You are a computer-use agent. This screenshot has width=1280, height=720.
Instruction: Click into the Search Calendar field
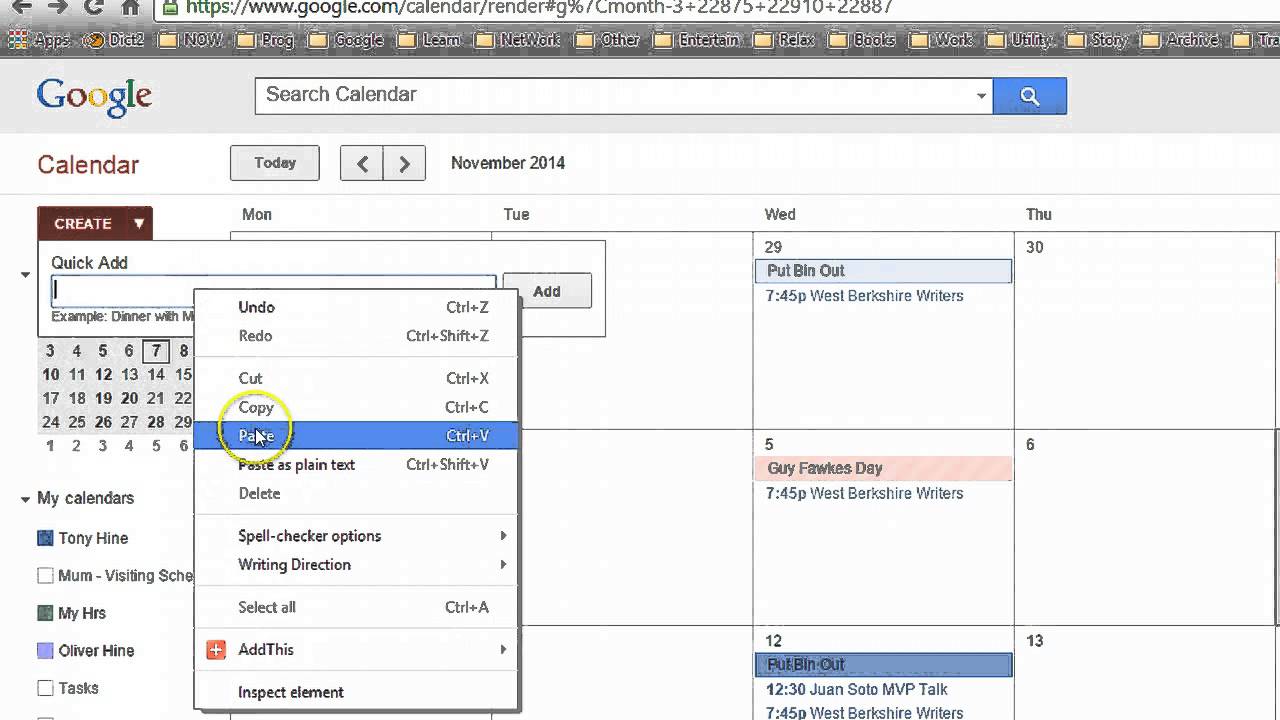[614, 96]
